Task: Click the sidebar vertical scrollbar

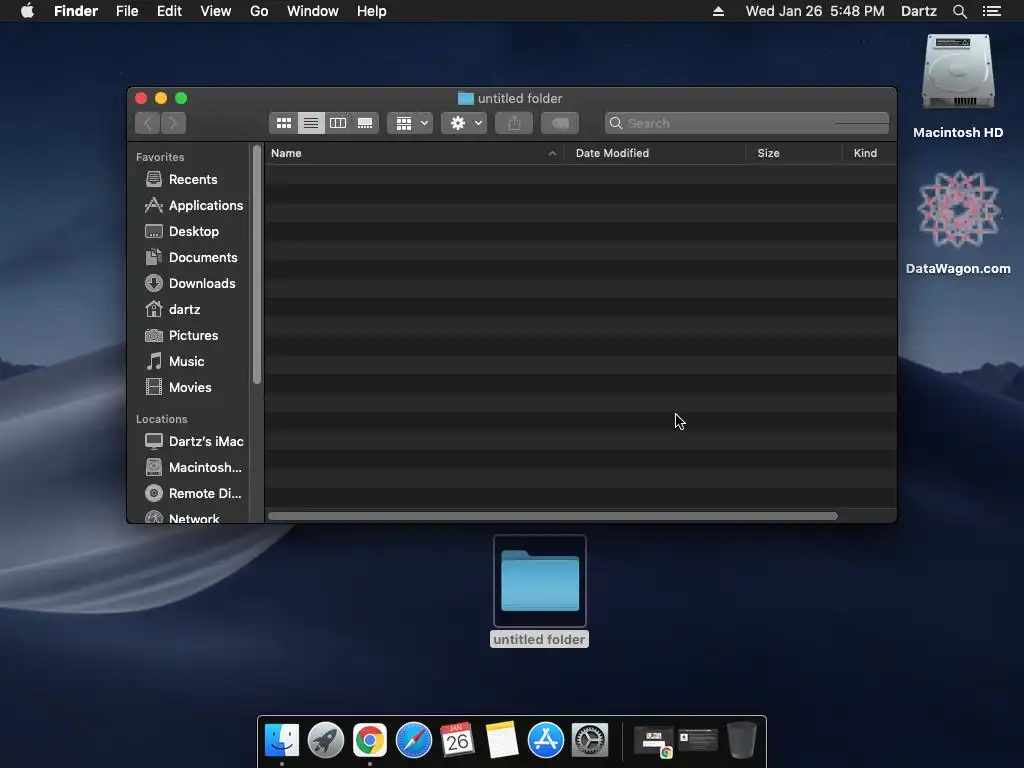Action: 257,264
